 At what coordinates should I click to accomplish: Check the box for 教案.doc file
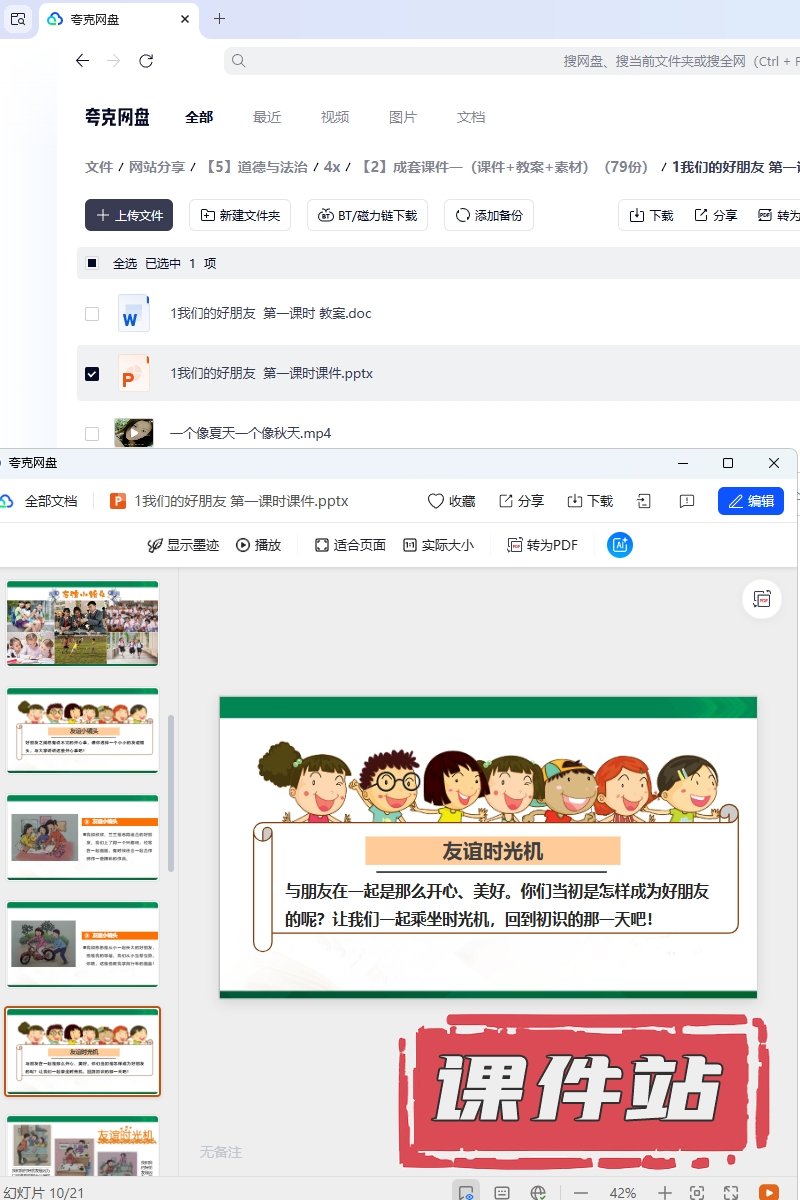tap(92, 314)
